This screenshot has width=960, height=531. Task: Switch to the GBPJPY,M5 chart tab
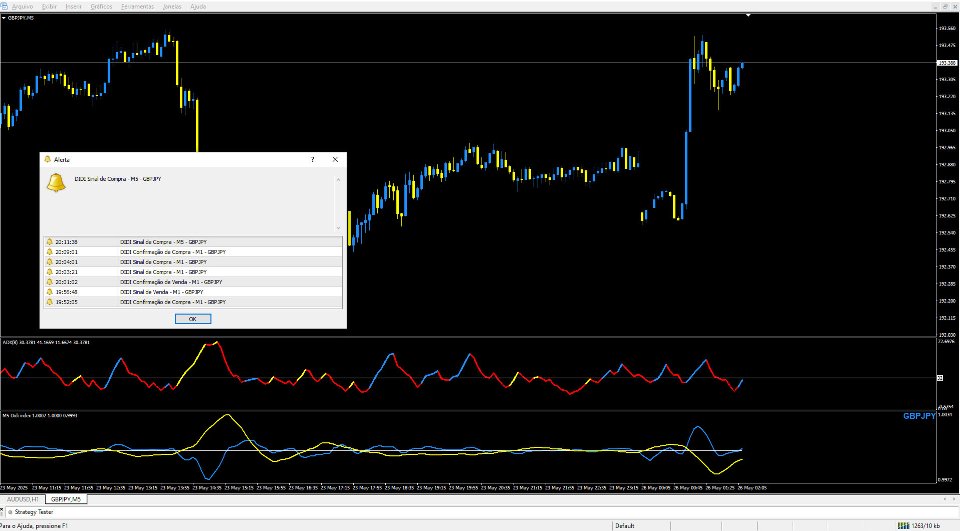[x=66, y=500]
